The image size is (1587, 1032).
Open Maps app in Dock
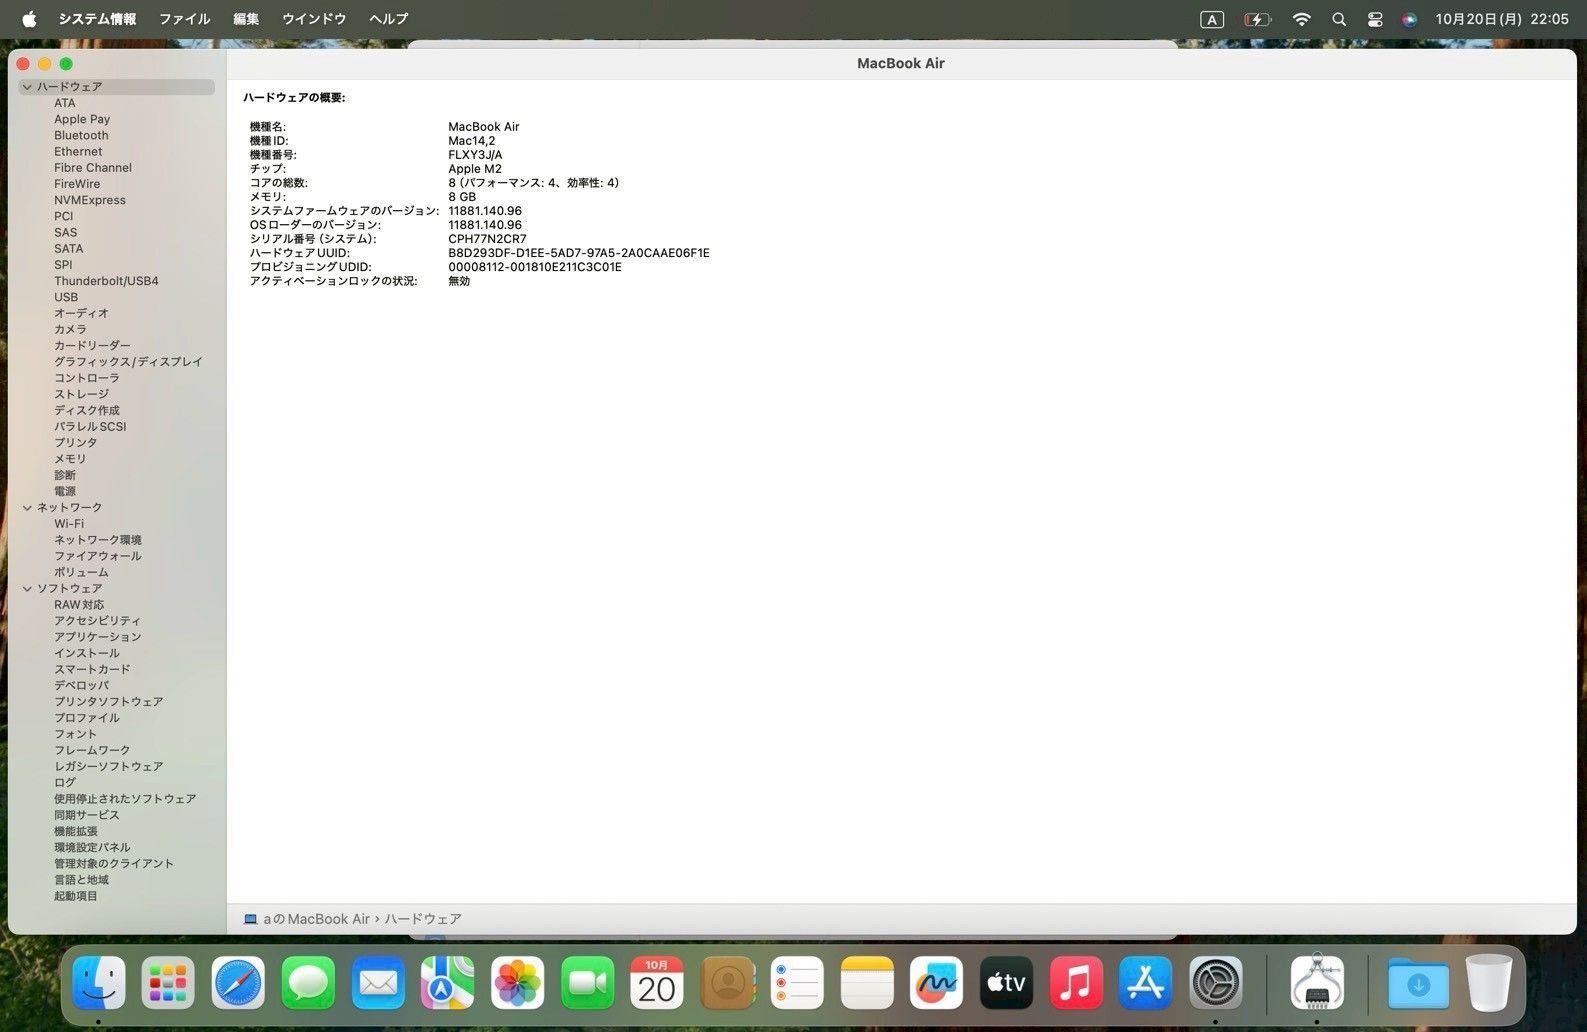coord(447,984)
